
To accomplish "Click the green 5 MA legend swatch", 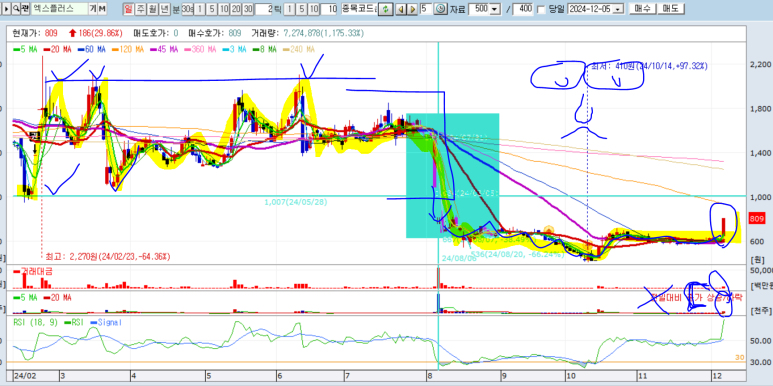I will [16, 50].
